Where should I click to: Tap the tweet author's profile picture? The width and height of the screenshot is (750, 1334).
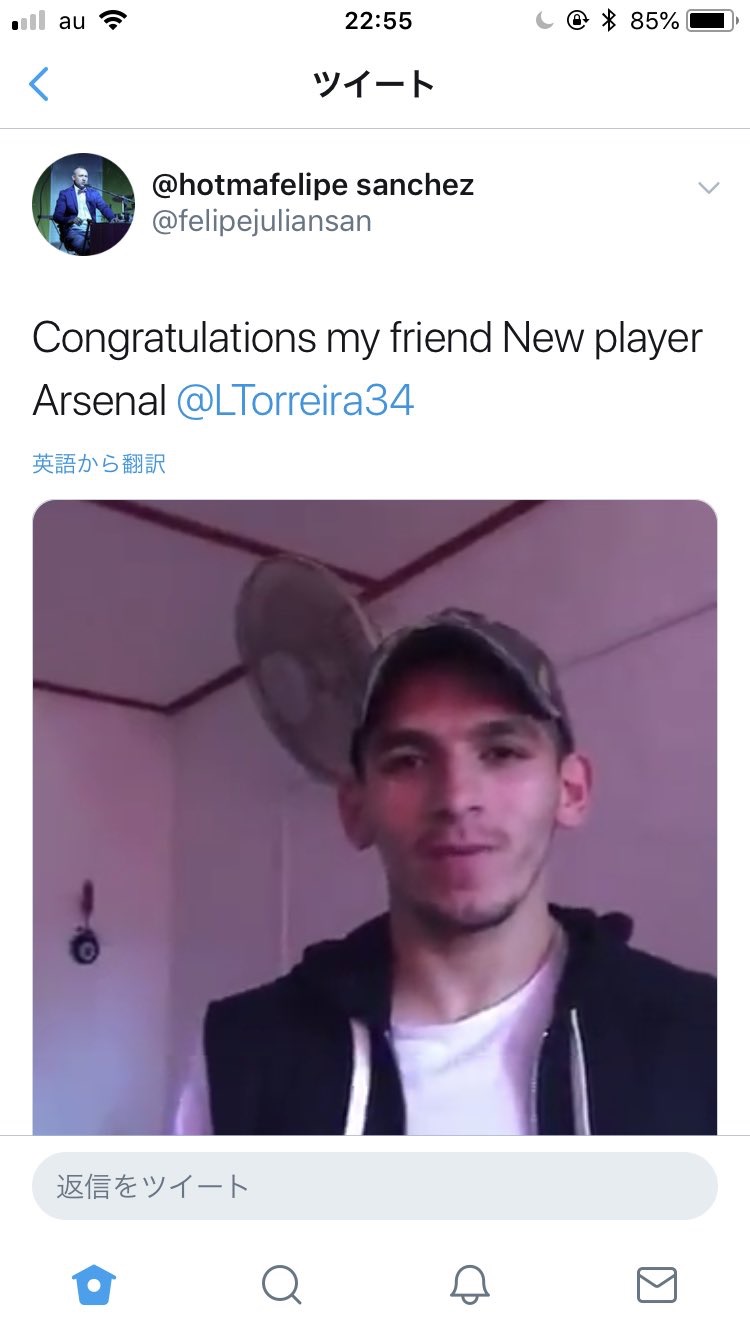[x=83, y=204]
